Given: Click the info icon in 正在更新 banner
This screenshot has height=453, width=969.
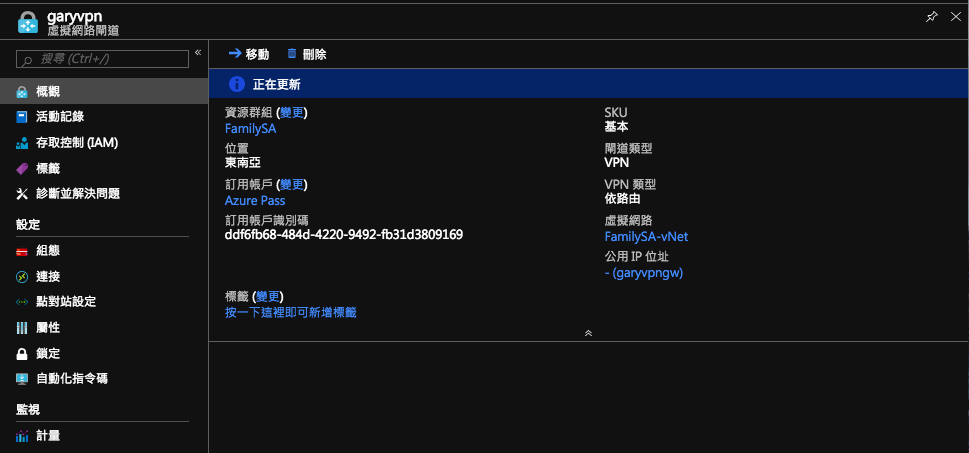Looking at the screenshot, I should 237,84.
